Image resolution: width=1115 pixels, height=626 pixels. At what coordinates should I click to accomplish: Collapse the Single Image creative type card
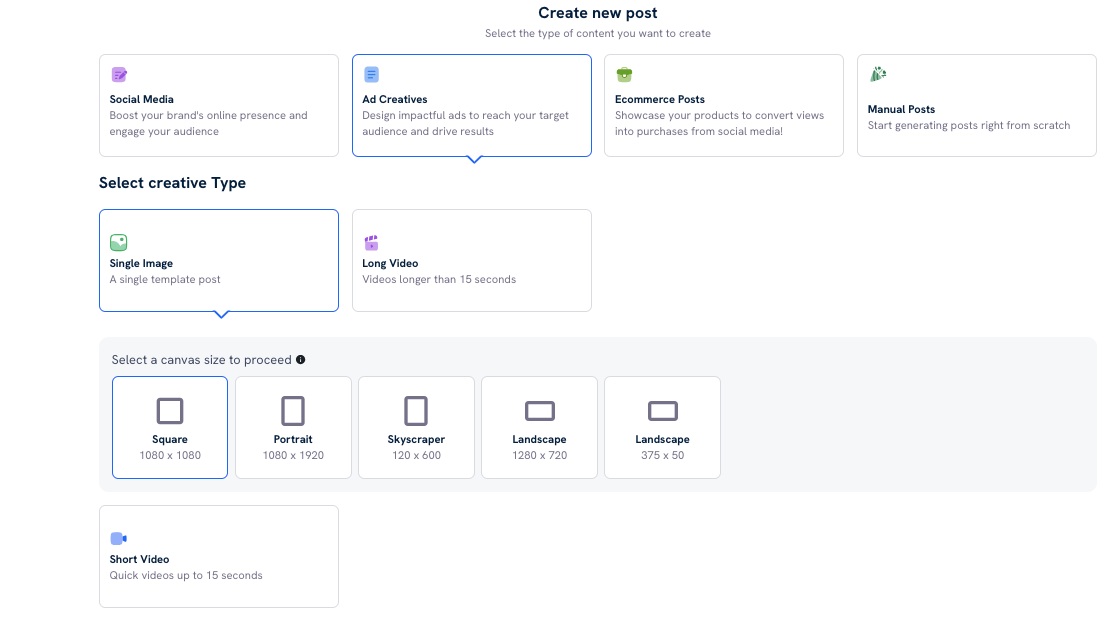(x=219, y=260)
